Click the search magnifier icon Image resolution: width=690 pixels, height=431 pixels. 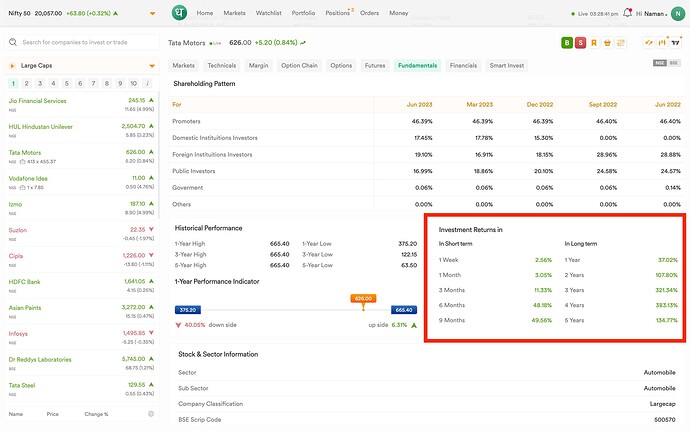pyautogui.click(x=13, y=42)
